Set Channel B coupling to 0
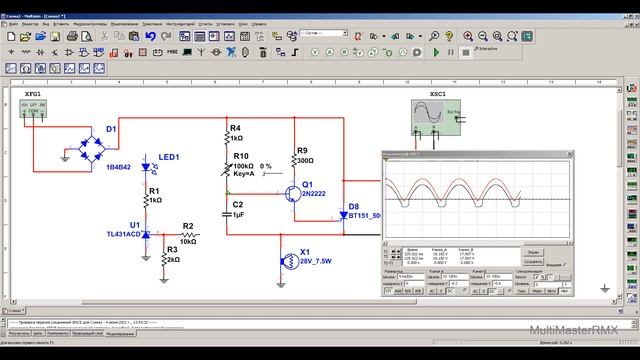The image size is (640, 360). pos(484,291)
